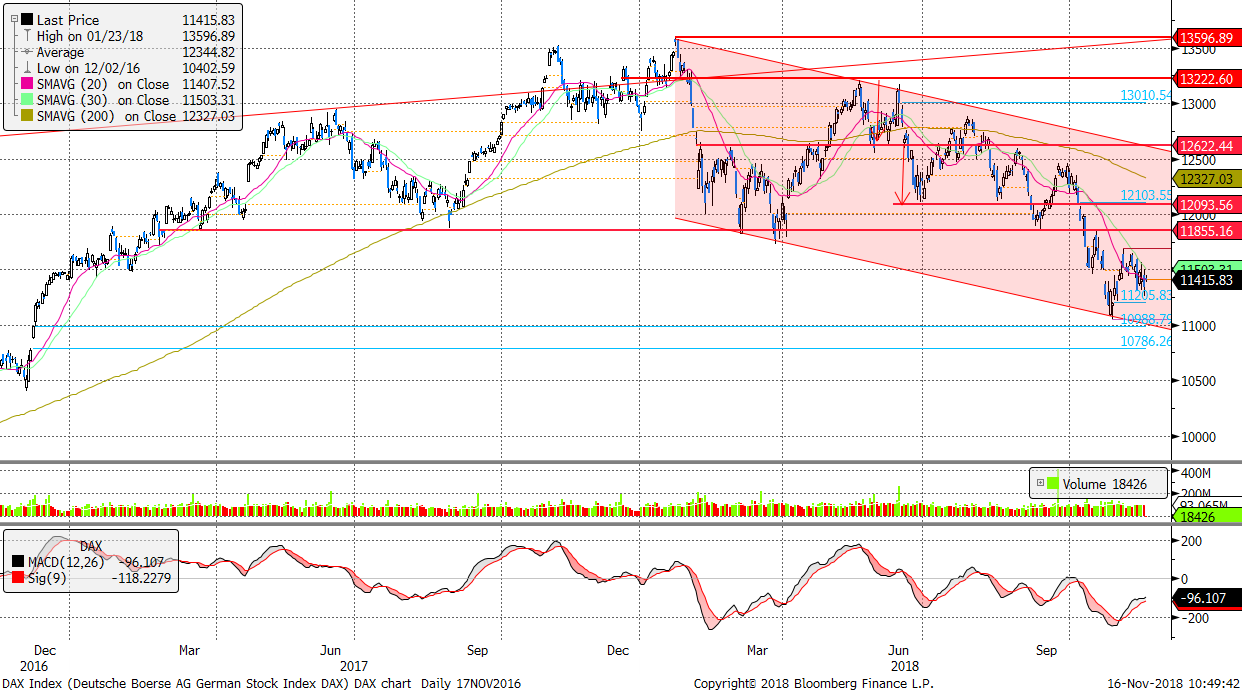Screen dimensions: 1242x692
Task: Expand the Volume legend tree icon
Action: pos(1040,483)
